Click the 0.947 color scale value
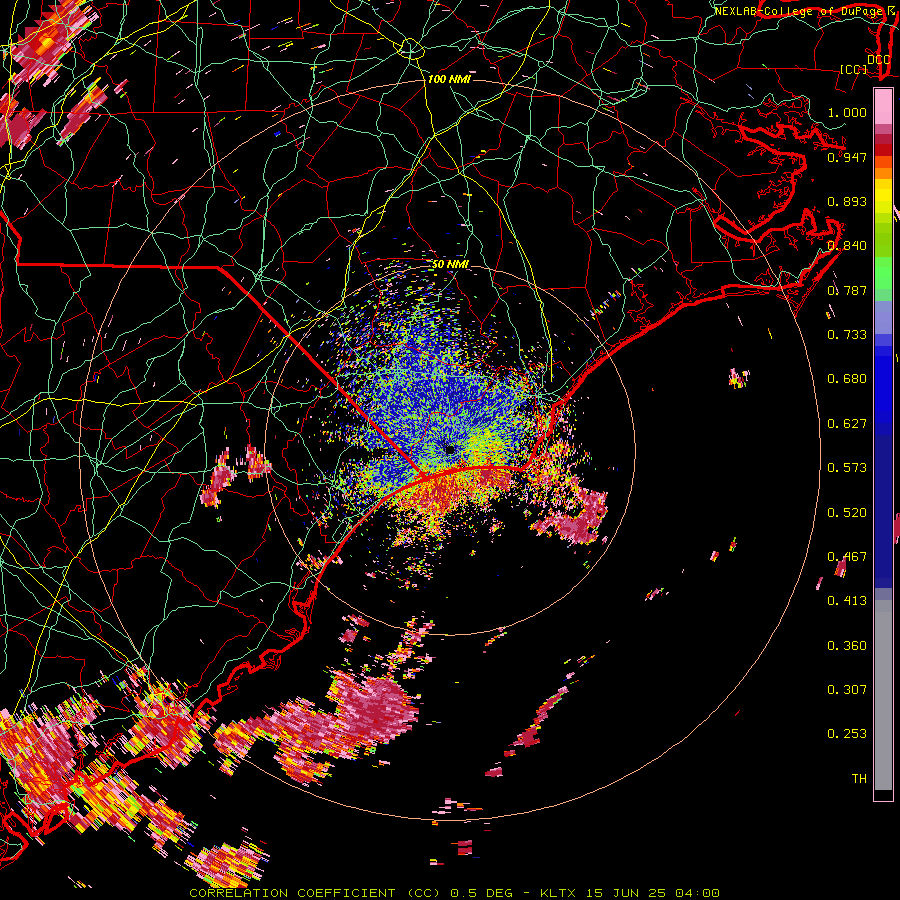900x900 pixels. [x=847, y=157]
